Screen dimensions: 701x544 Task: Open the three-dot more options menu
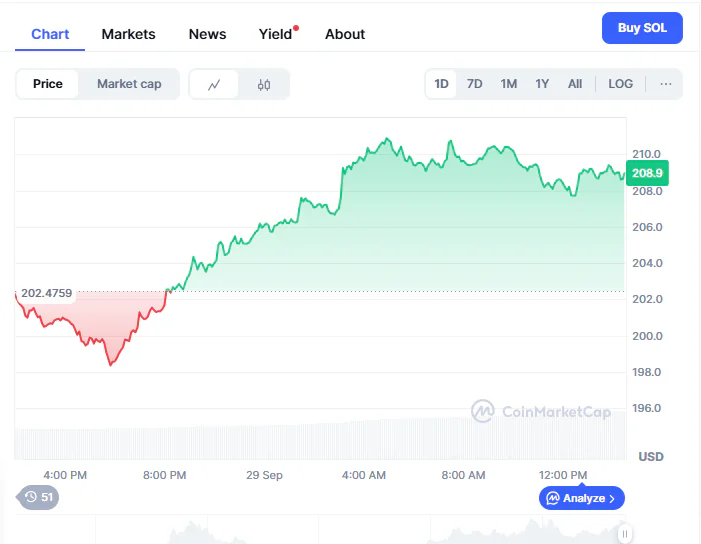[666, 84]
